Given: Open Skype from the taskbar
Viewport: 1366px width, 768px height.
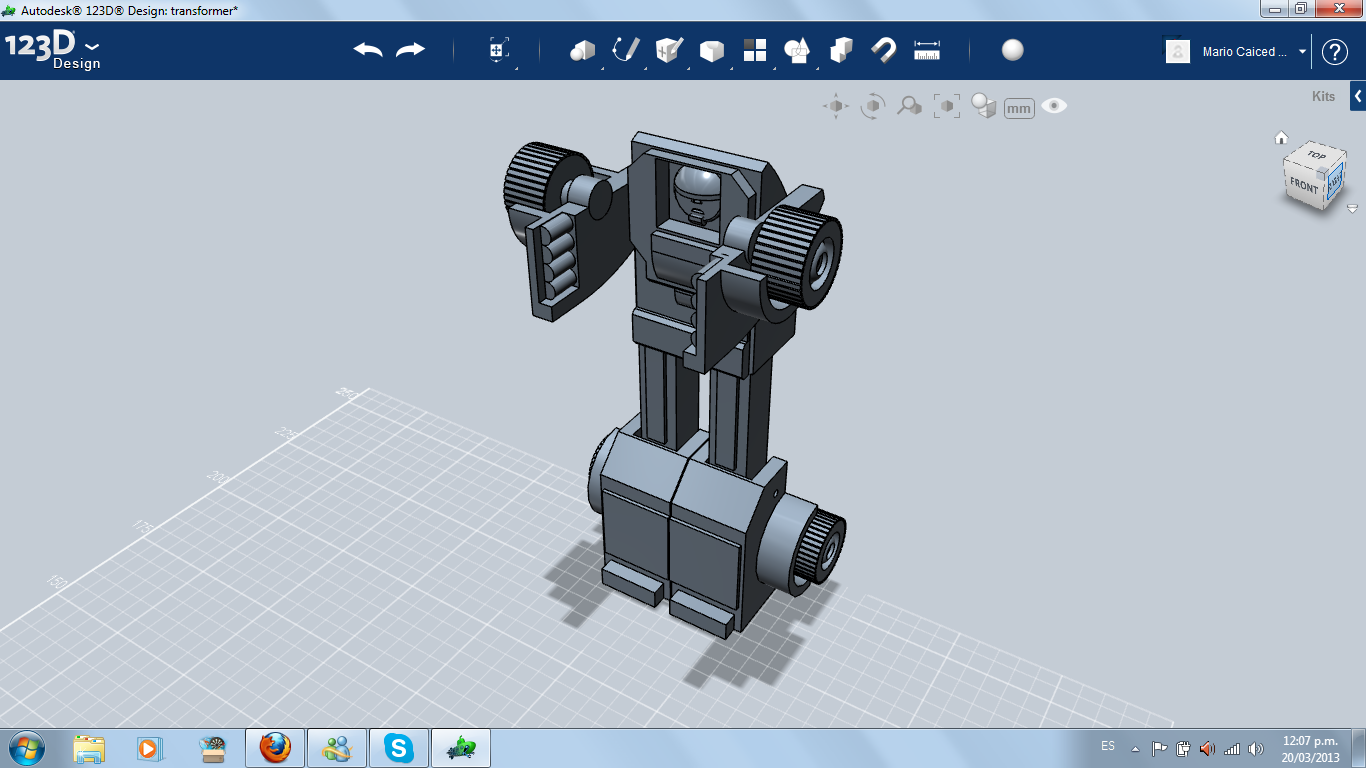Looking at the screenshot, I should pos(399,748).
